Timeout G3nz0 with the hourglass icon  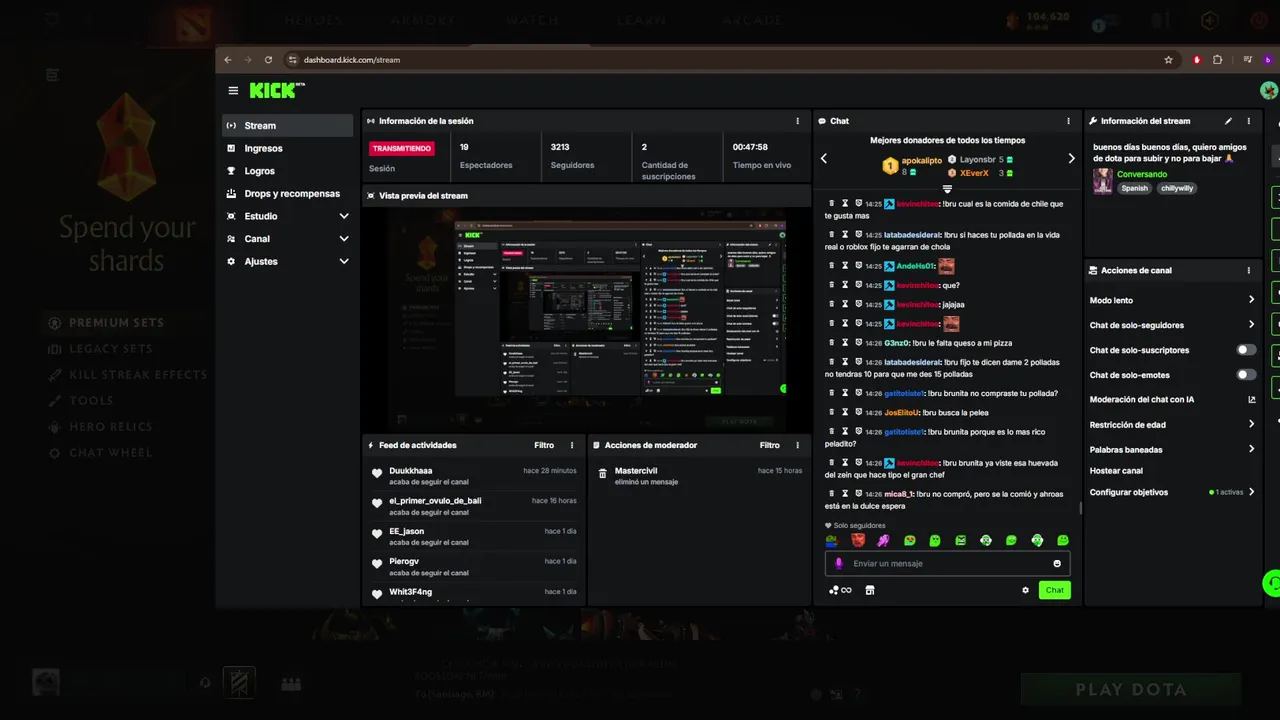point(845,343)
